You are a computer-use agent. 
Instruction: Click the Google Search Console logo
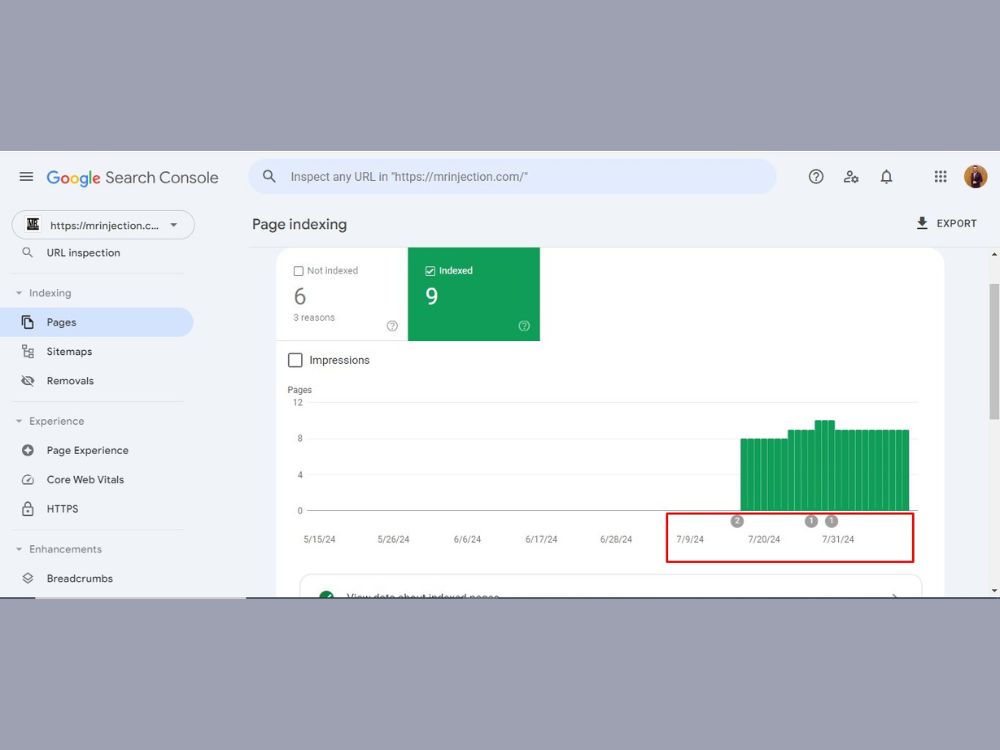(132, 177)
